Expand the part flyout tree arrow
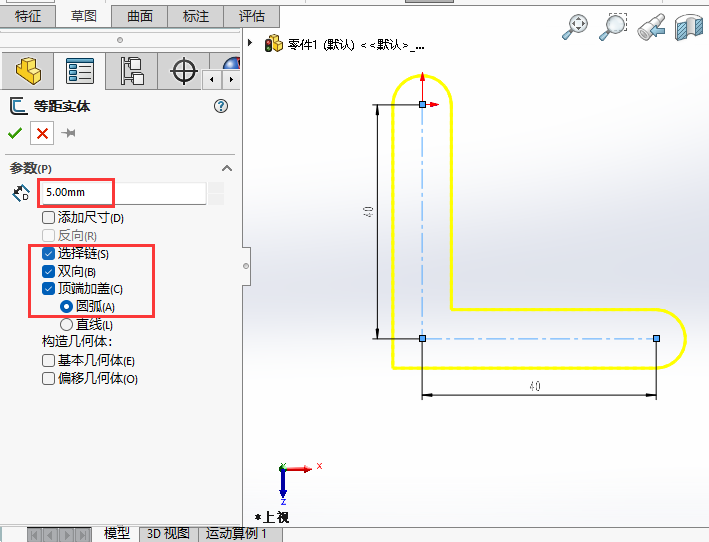Screen dimensions: 709x542 click(x=250, y=42)
